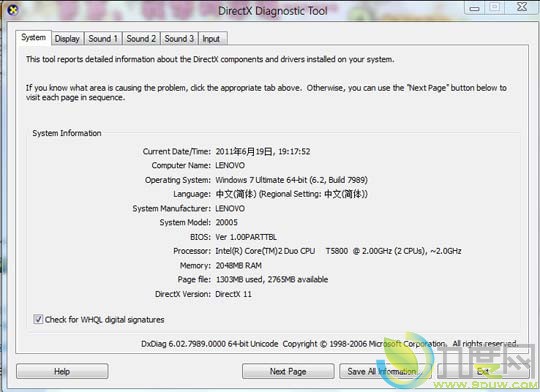Click the System Information group label
Viewport: 540px width, 392px height.
coord(67,133)
